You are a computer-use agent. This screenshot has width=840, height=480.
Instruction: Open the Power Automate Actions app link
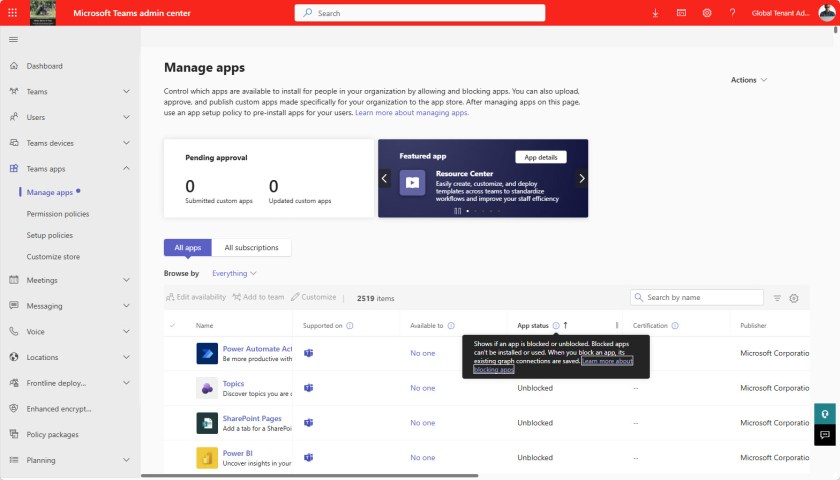257,349
